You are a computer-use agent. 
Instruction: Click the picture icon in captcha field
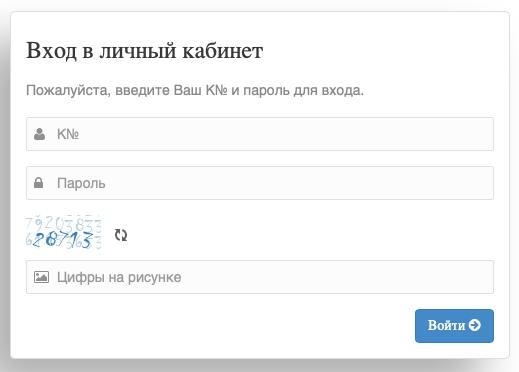41,277
